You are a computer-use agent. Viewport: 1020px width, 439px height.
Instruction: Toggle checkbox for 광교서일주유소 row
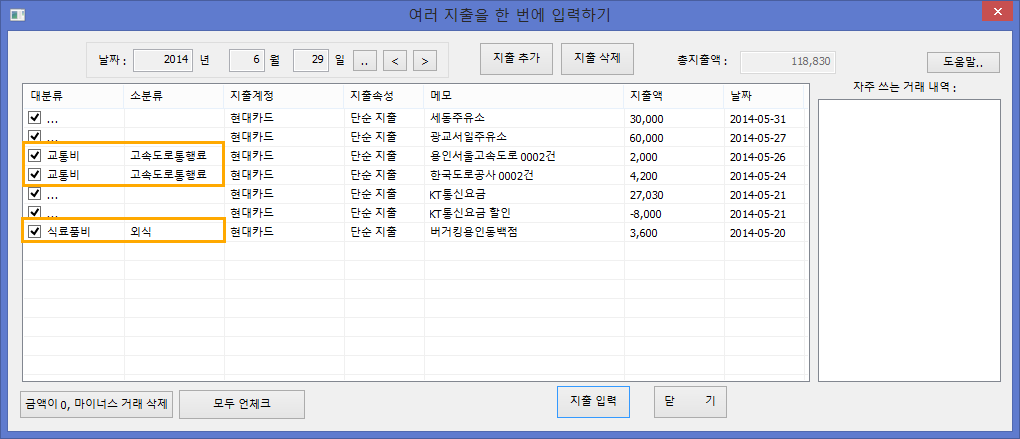[35, 137]
